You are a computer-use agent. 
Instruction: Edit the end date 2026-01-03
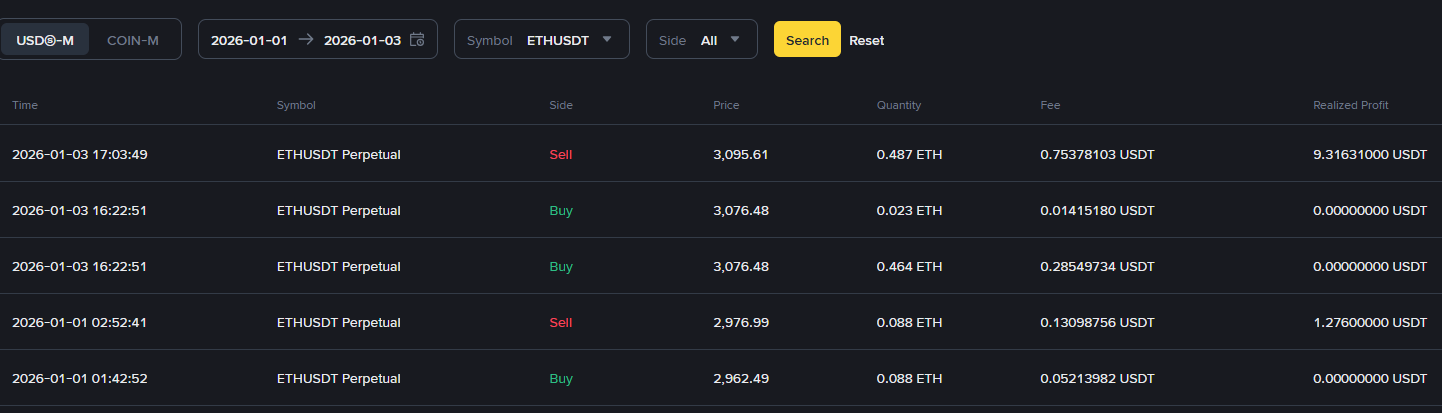tap(362, 40)
